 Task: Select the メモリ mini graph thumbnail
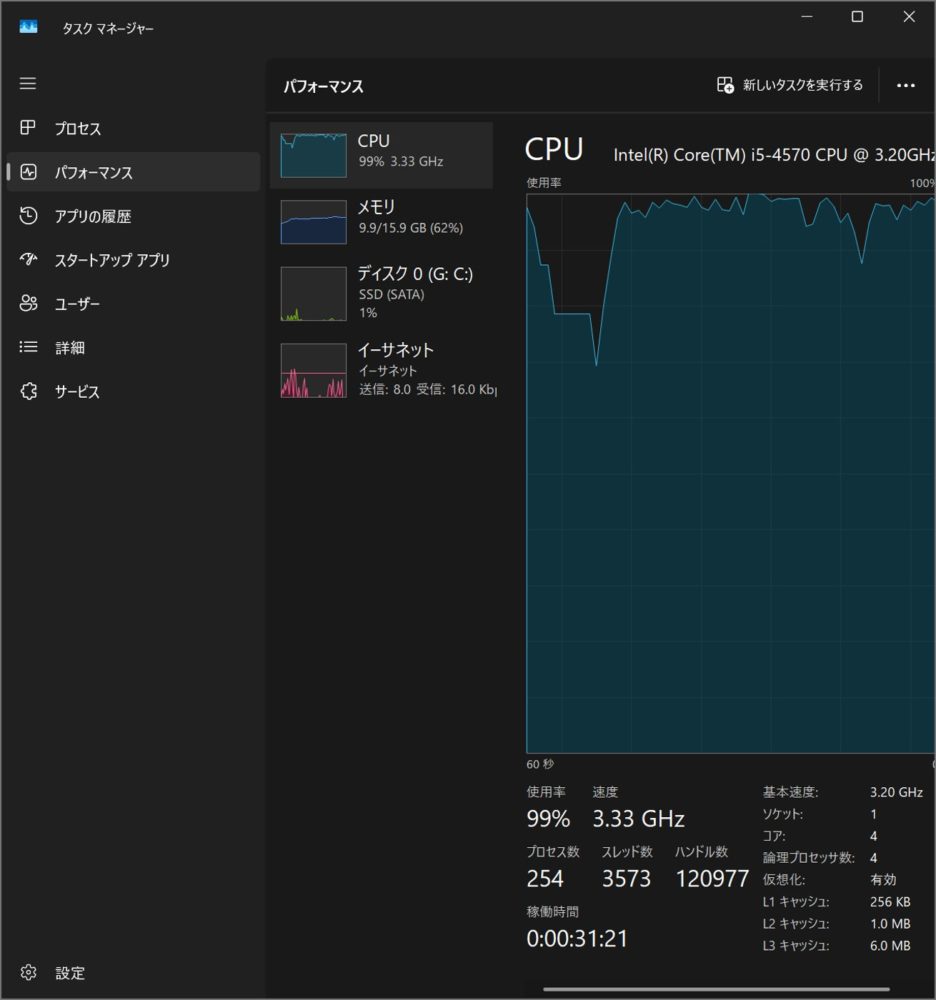pos(314,222)
